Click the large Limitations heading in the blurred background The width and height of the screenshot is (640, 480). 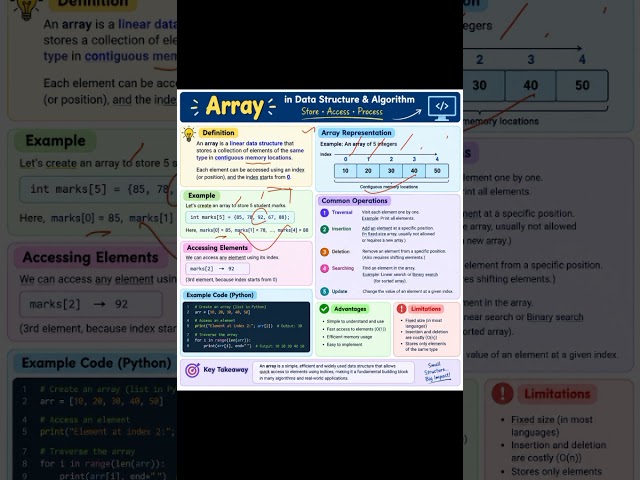point(557,394)
